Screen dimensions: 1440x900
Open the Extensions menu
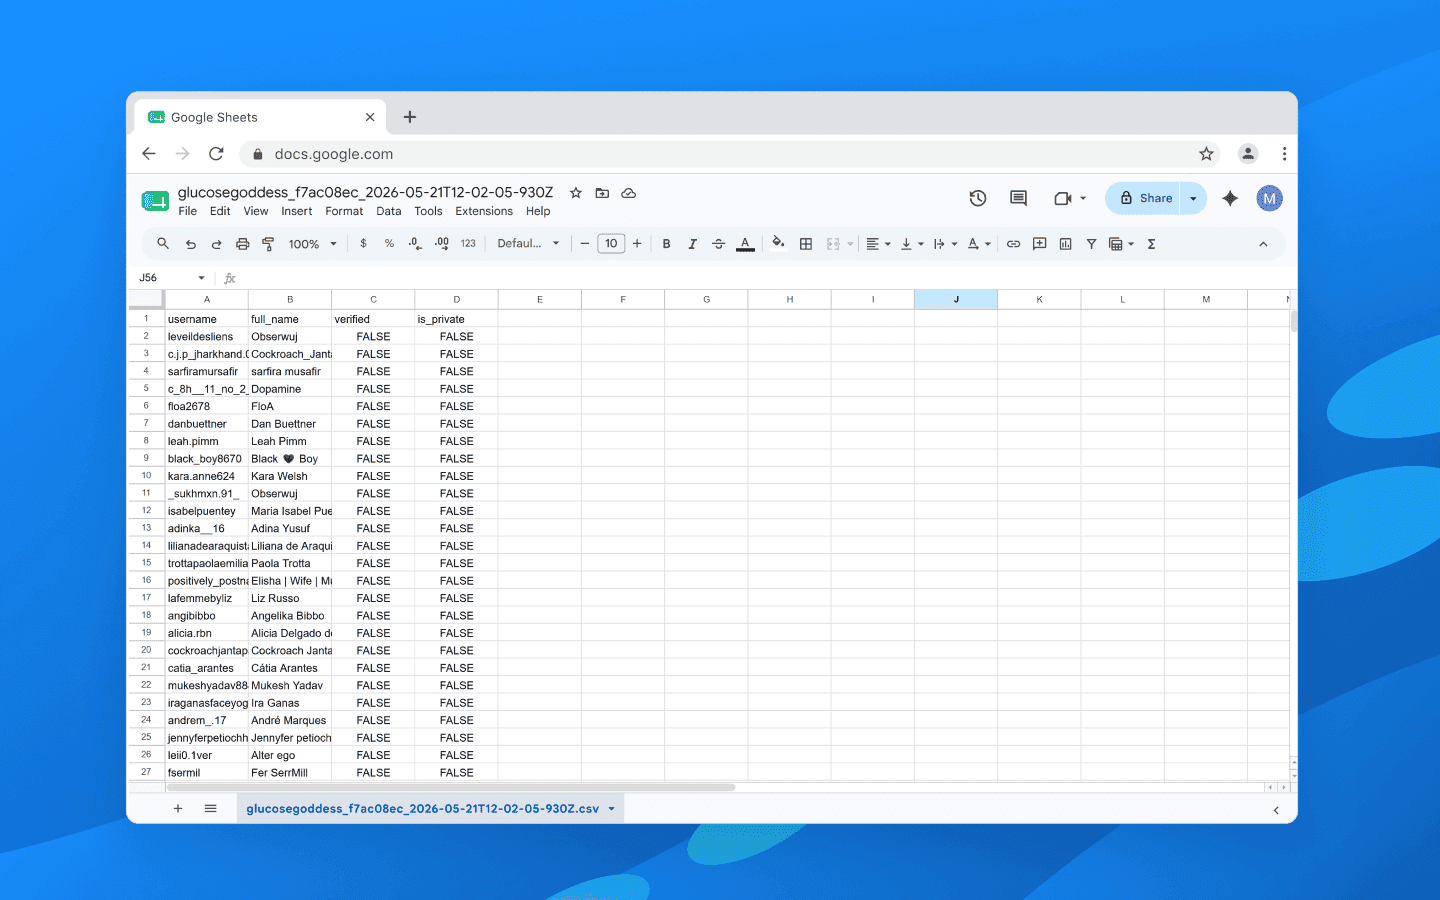pyautogui.click(x=484, y=211)
